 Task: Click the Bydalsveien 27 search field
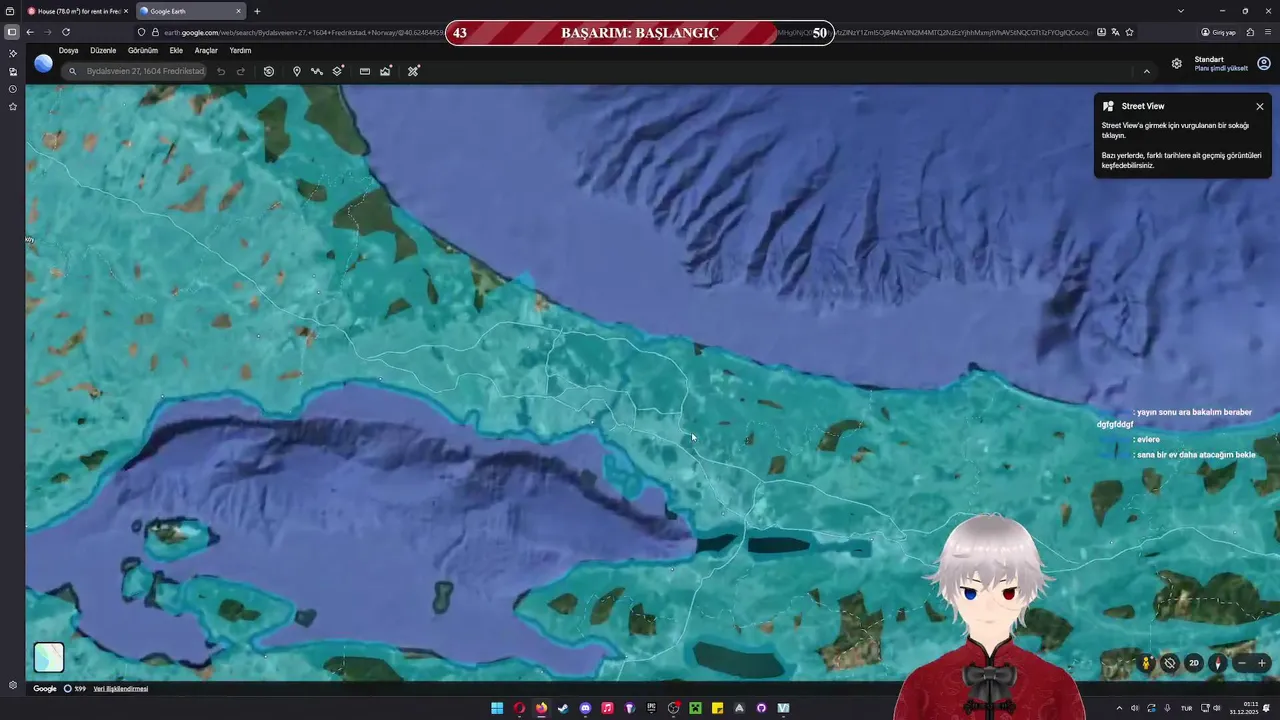tap(133, 71)
